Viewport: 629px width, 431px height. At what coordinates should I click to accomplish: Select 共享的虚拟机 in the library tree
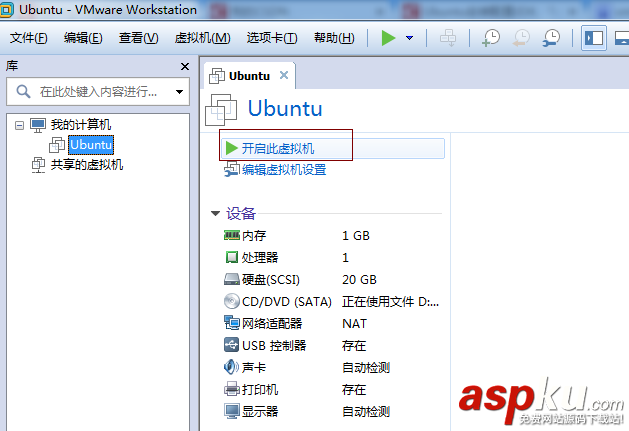pyautogui.click(x=87, y=165)
